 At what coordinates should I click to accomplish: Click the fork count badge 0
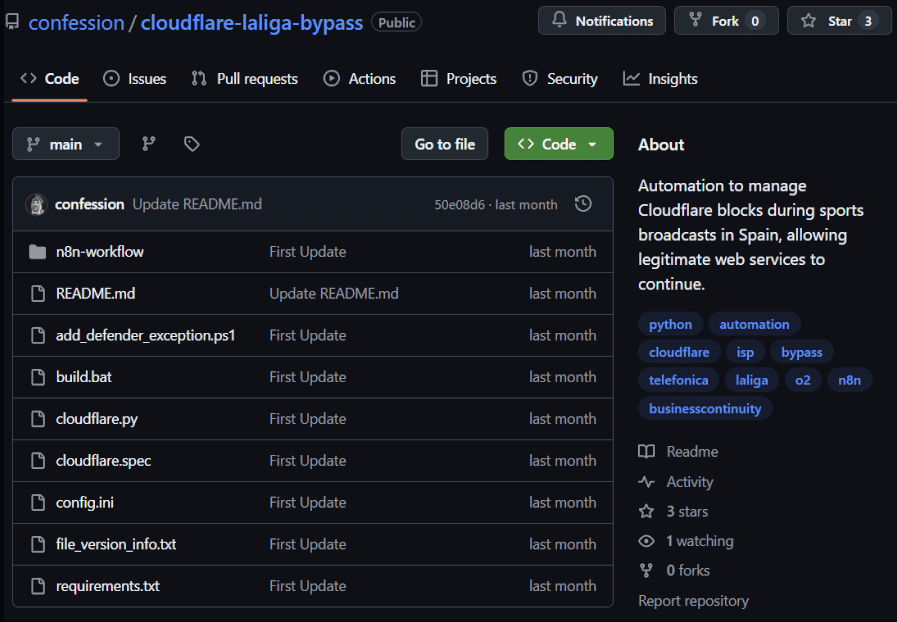tap(755, 21)
